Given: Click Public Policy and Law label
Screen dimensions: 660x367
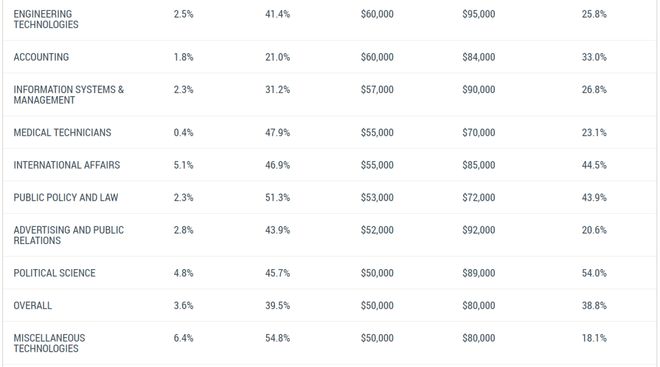Looking at the screenshot, I should [66, 197].
